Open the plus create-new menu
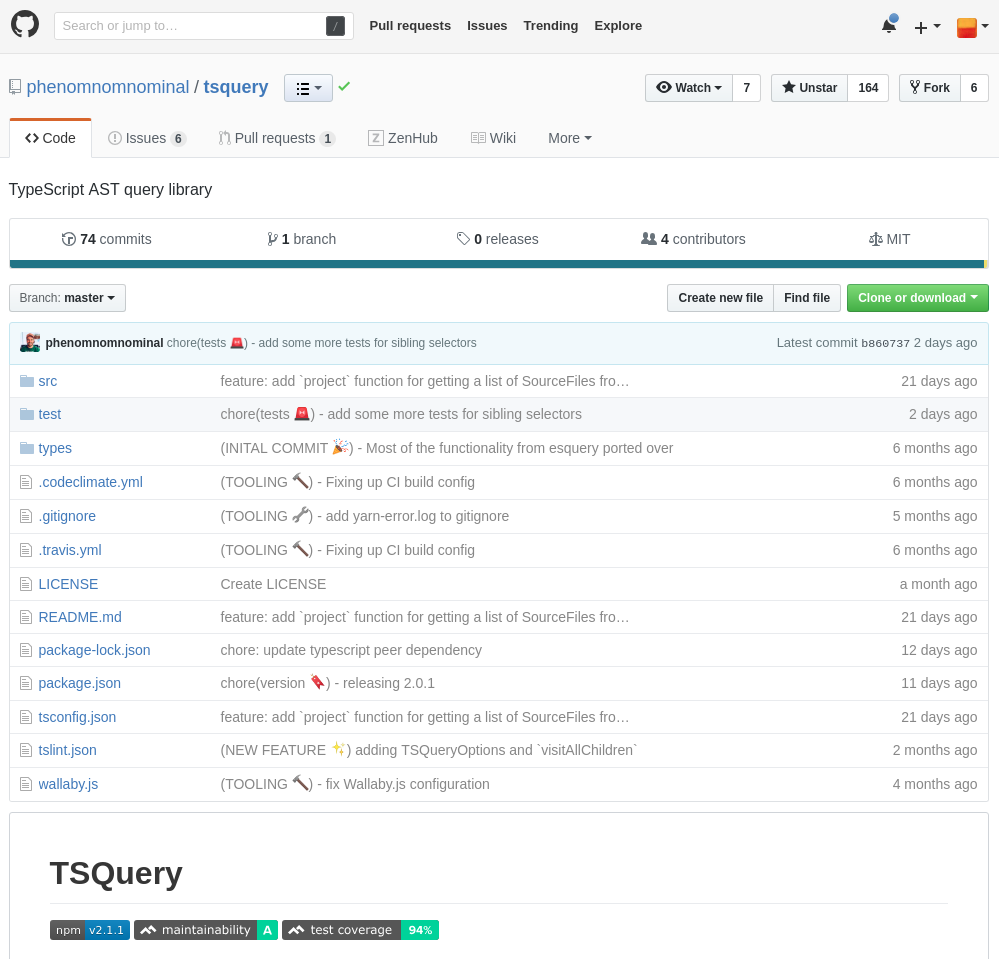 click(927, 27)
